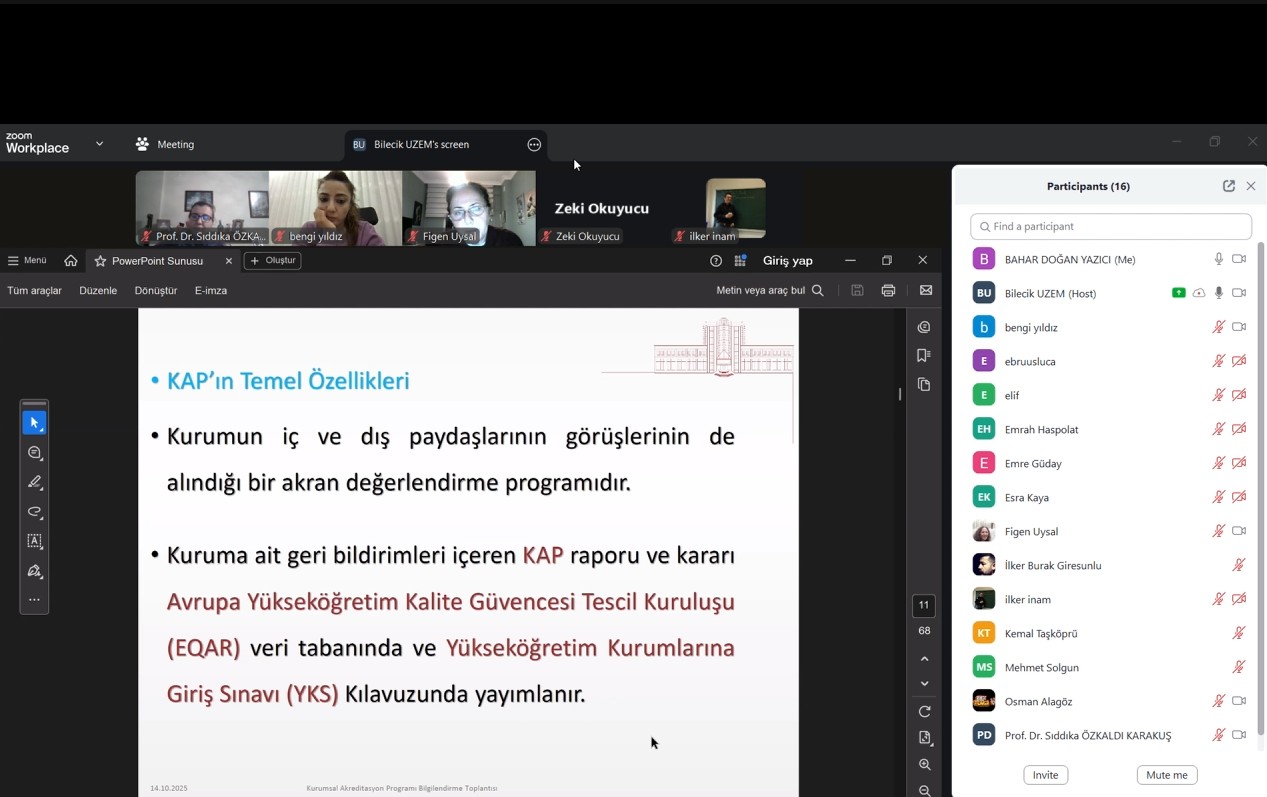This screenshot has width=1267, height=797.
Task: Click the home icon in Acrobat
Action: coord(71,261)
